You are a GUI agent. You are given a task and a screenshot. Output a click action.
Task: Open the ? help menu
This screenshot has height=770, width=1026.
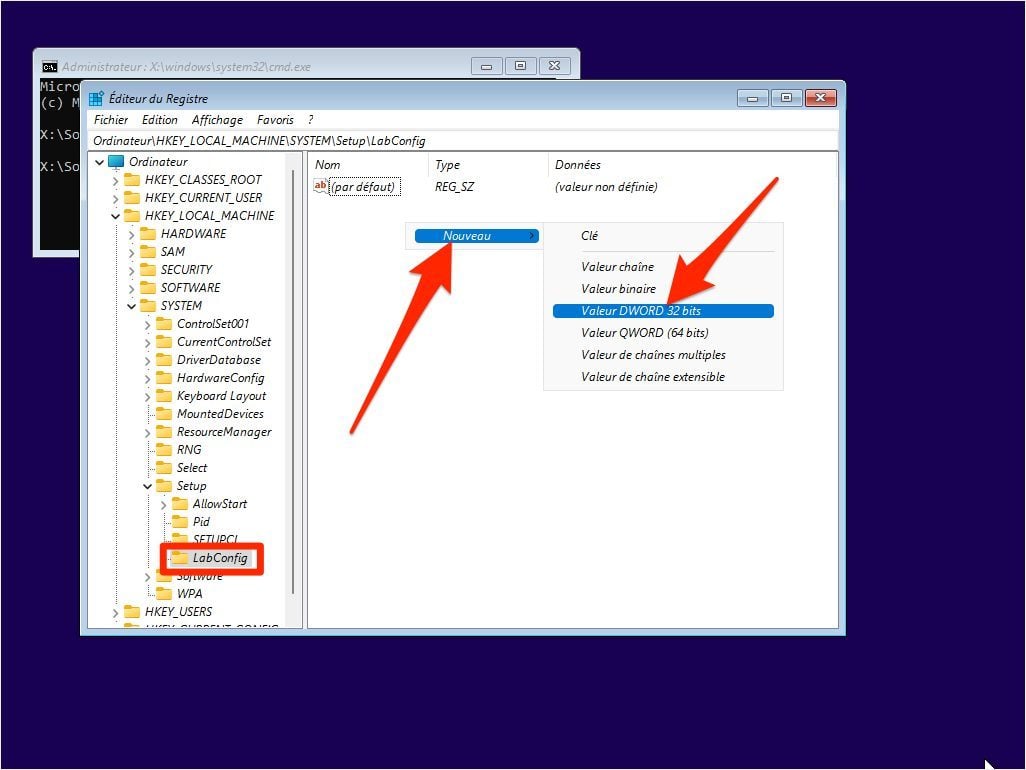coord(311,120)
